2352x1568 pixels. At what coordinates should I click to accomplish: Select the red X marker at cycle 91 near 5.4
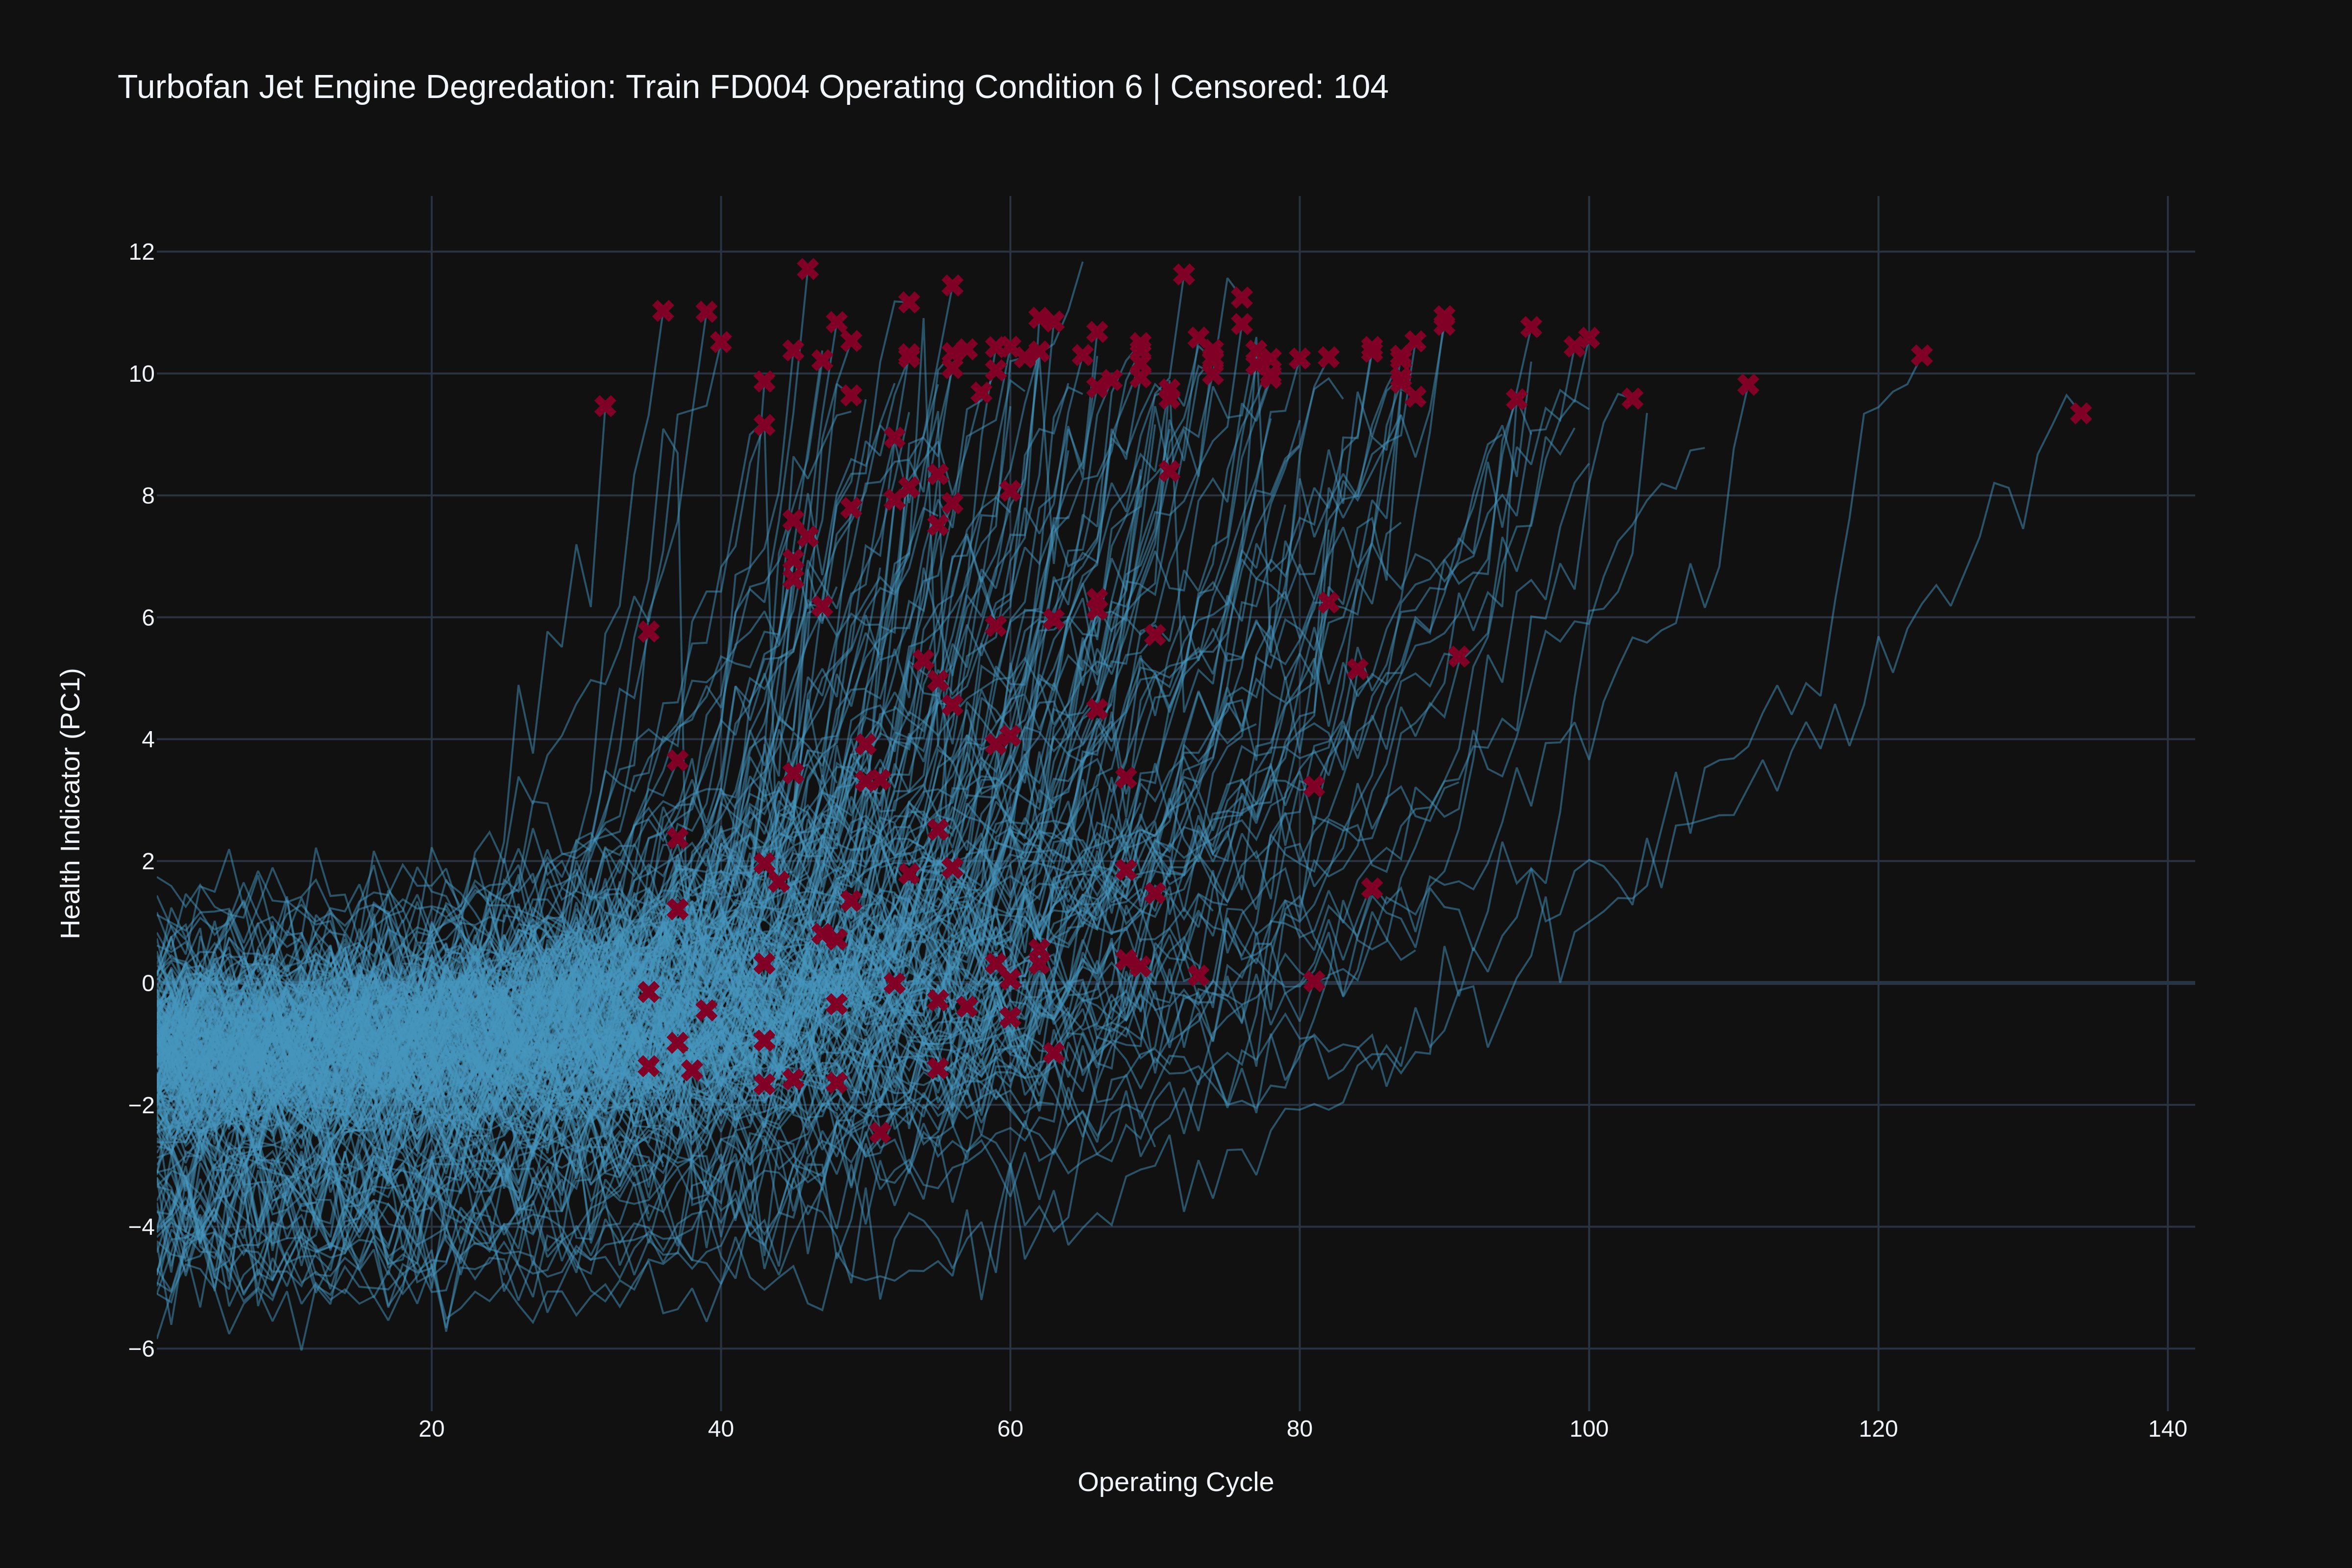(1459, 656)
